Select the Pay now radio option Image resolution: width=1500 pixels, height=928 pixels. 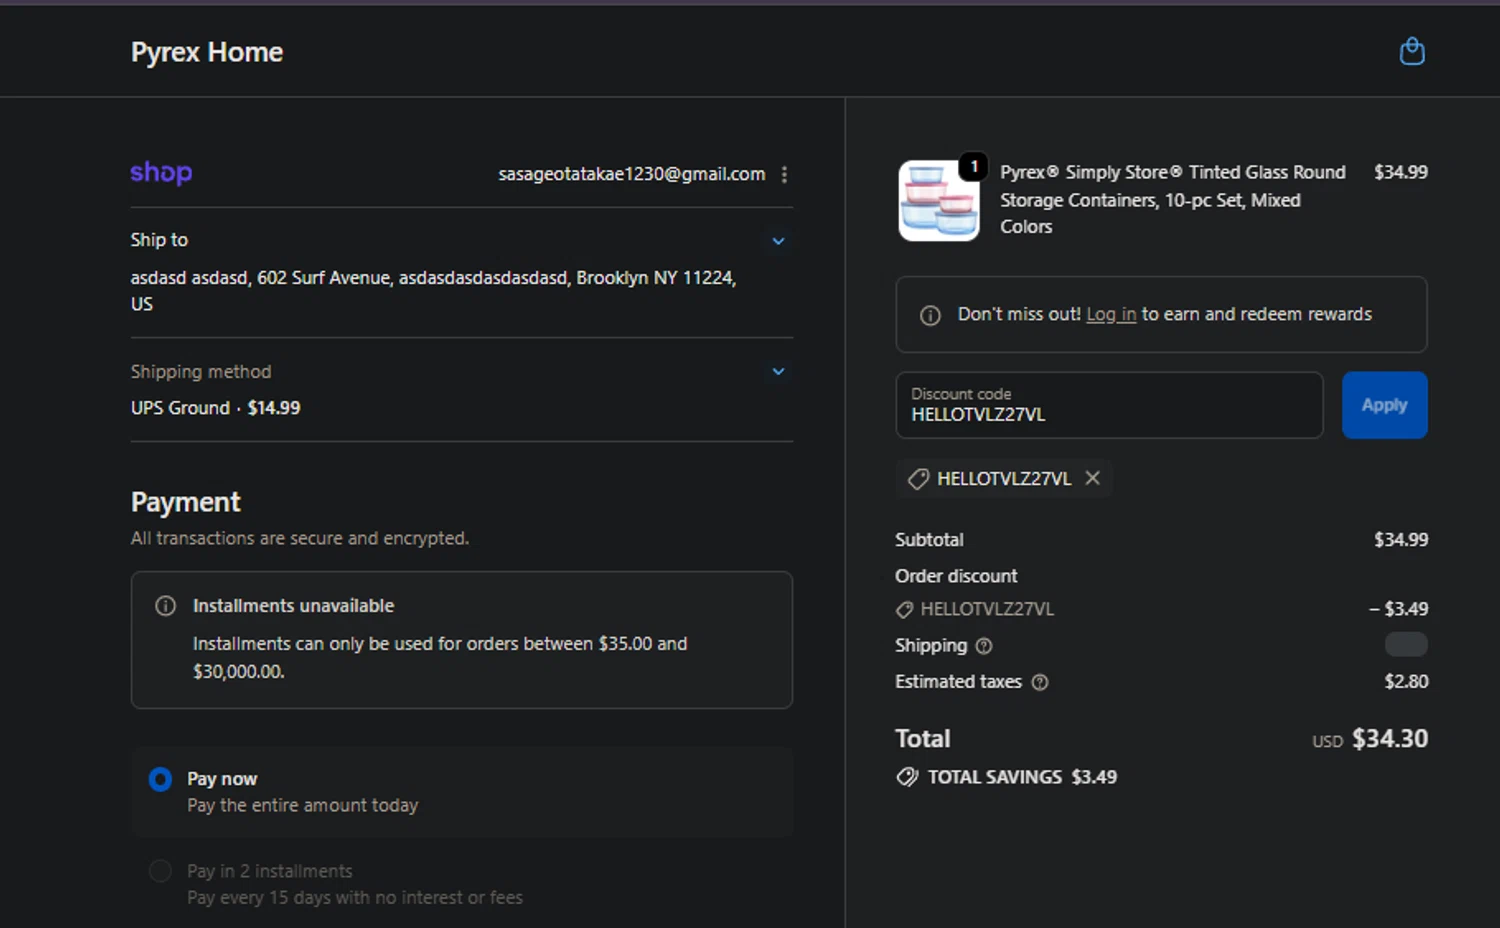point(160,779)
